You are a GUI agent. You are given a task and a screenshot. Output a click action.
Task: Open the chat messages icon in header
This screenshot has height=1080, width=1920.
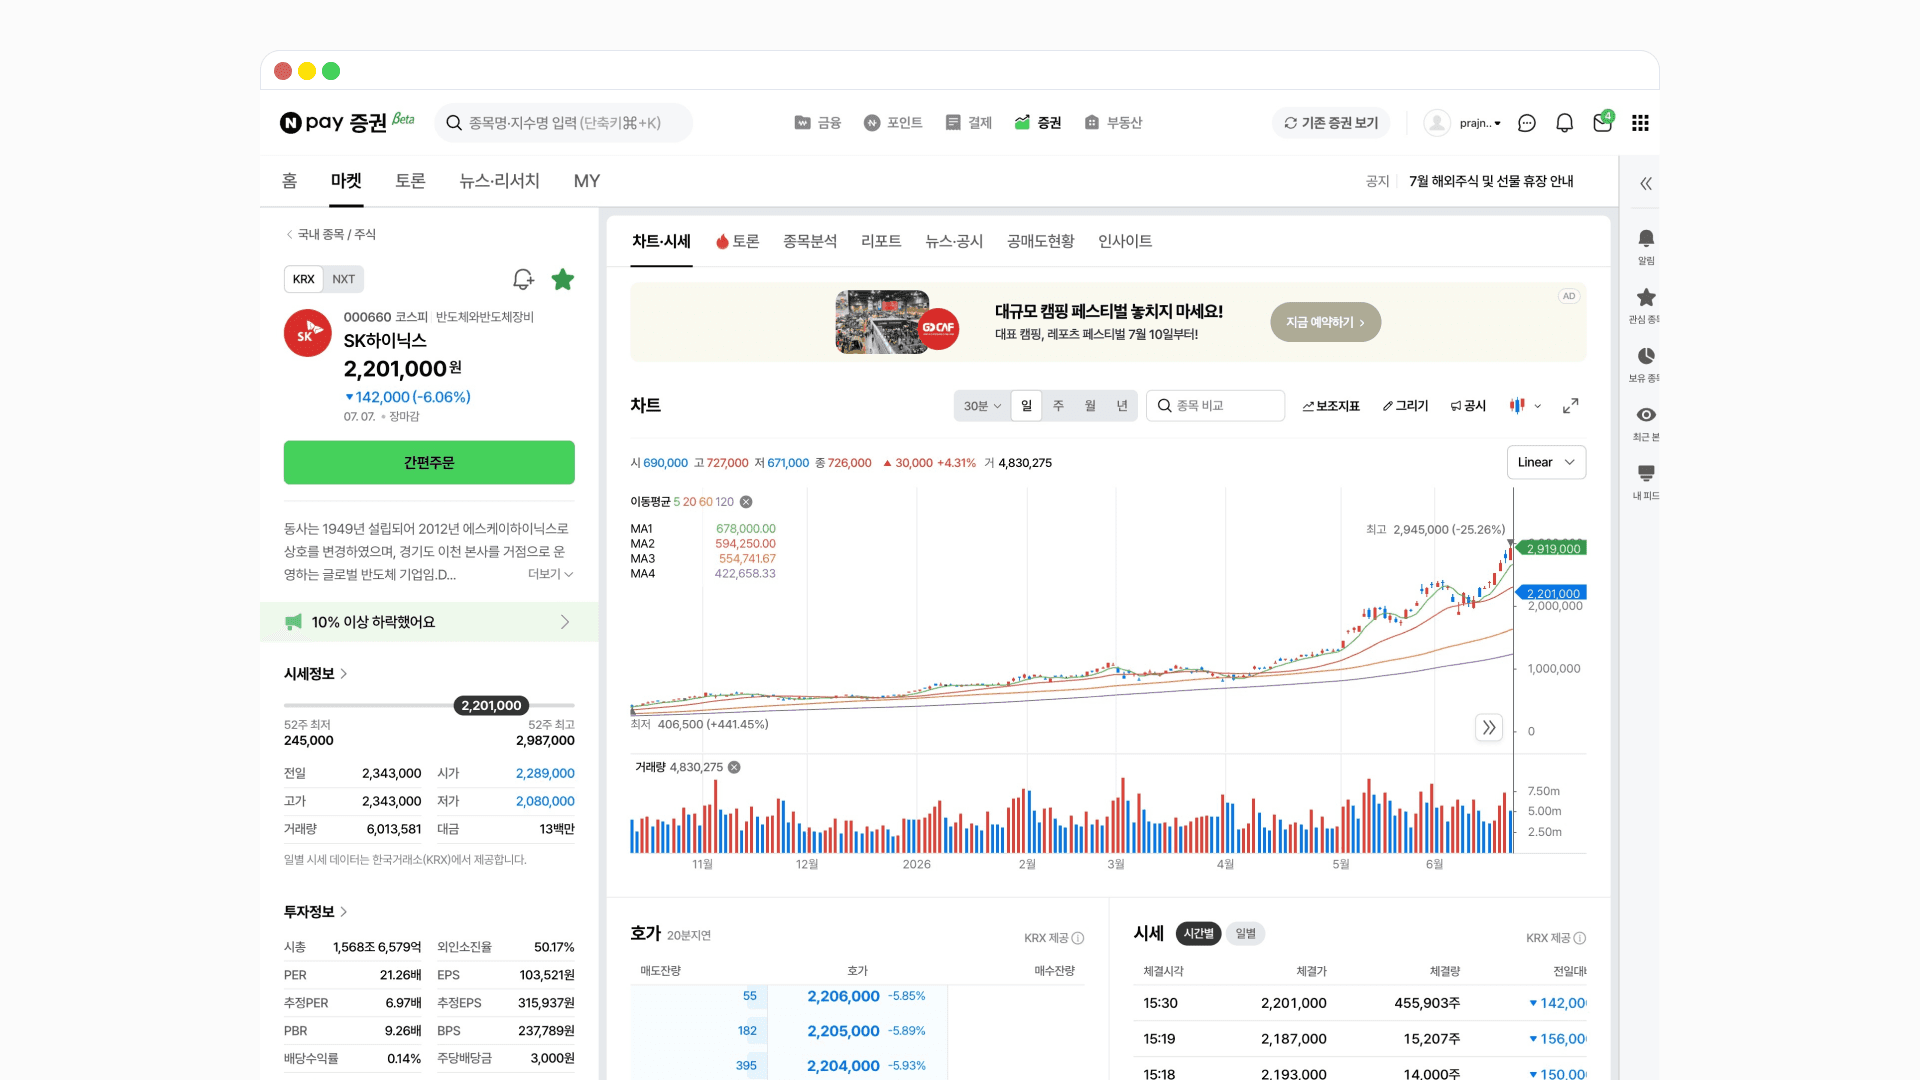click(1527, 123)
